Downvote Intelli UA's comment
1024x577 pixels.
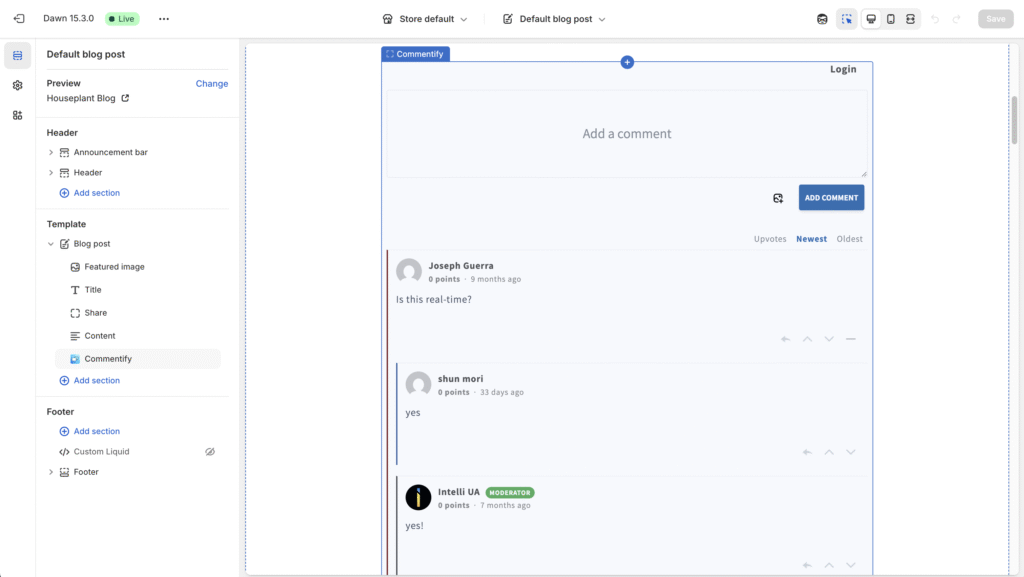850,565
